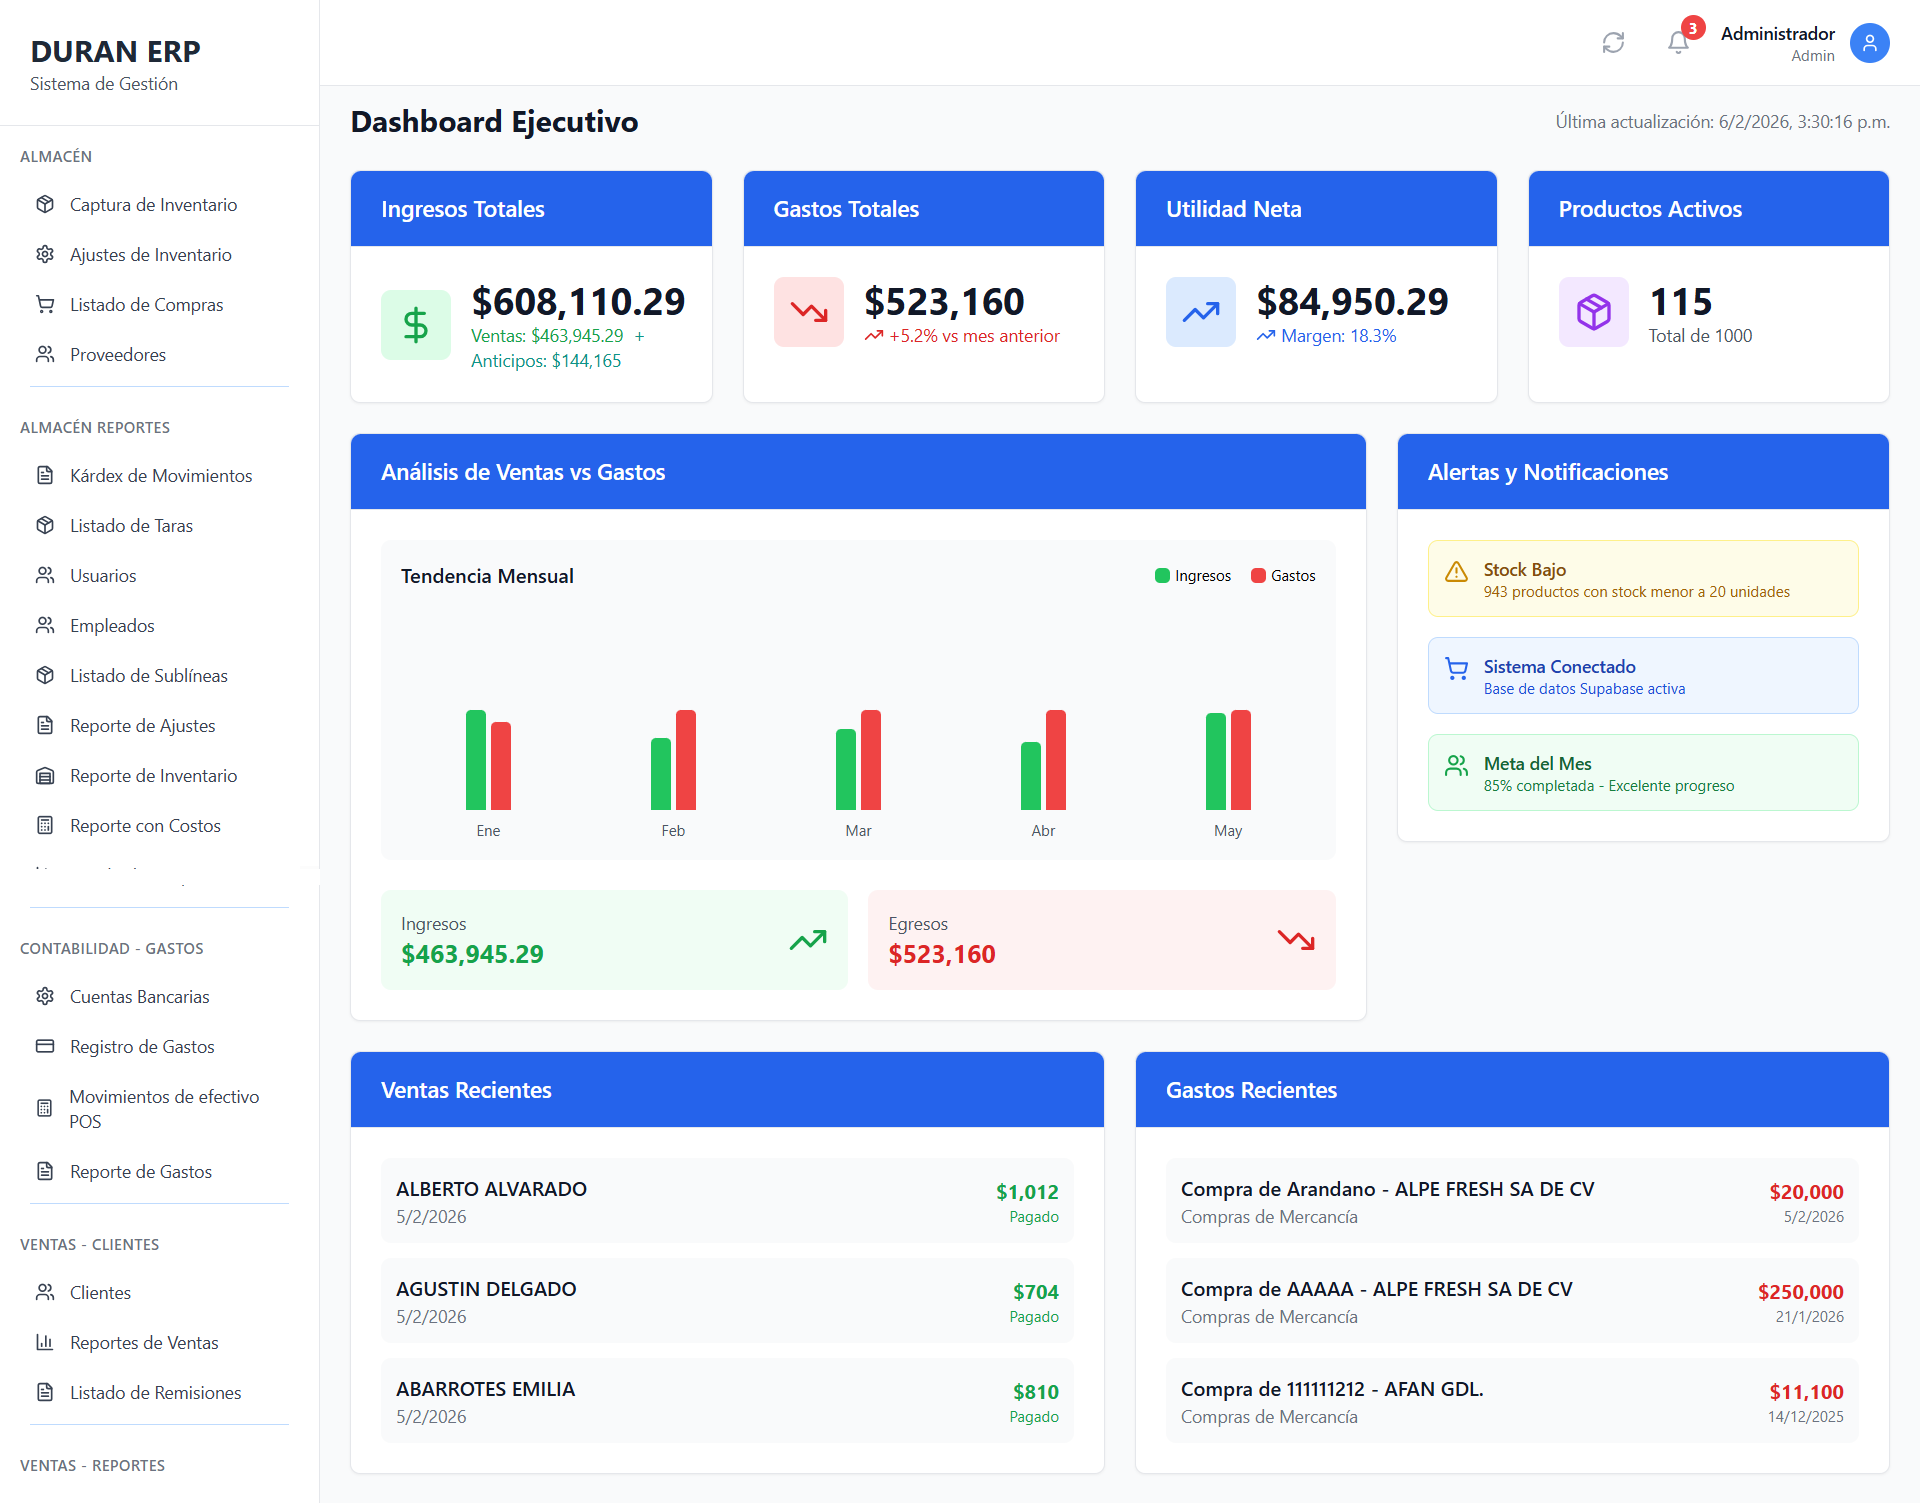Open the notifications bell with 3 alerts

tap(1679, 43)
